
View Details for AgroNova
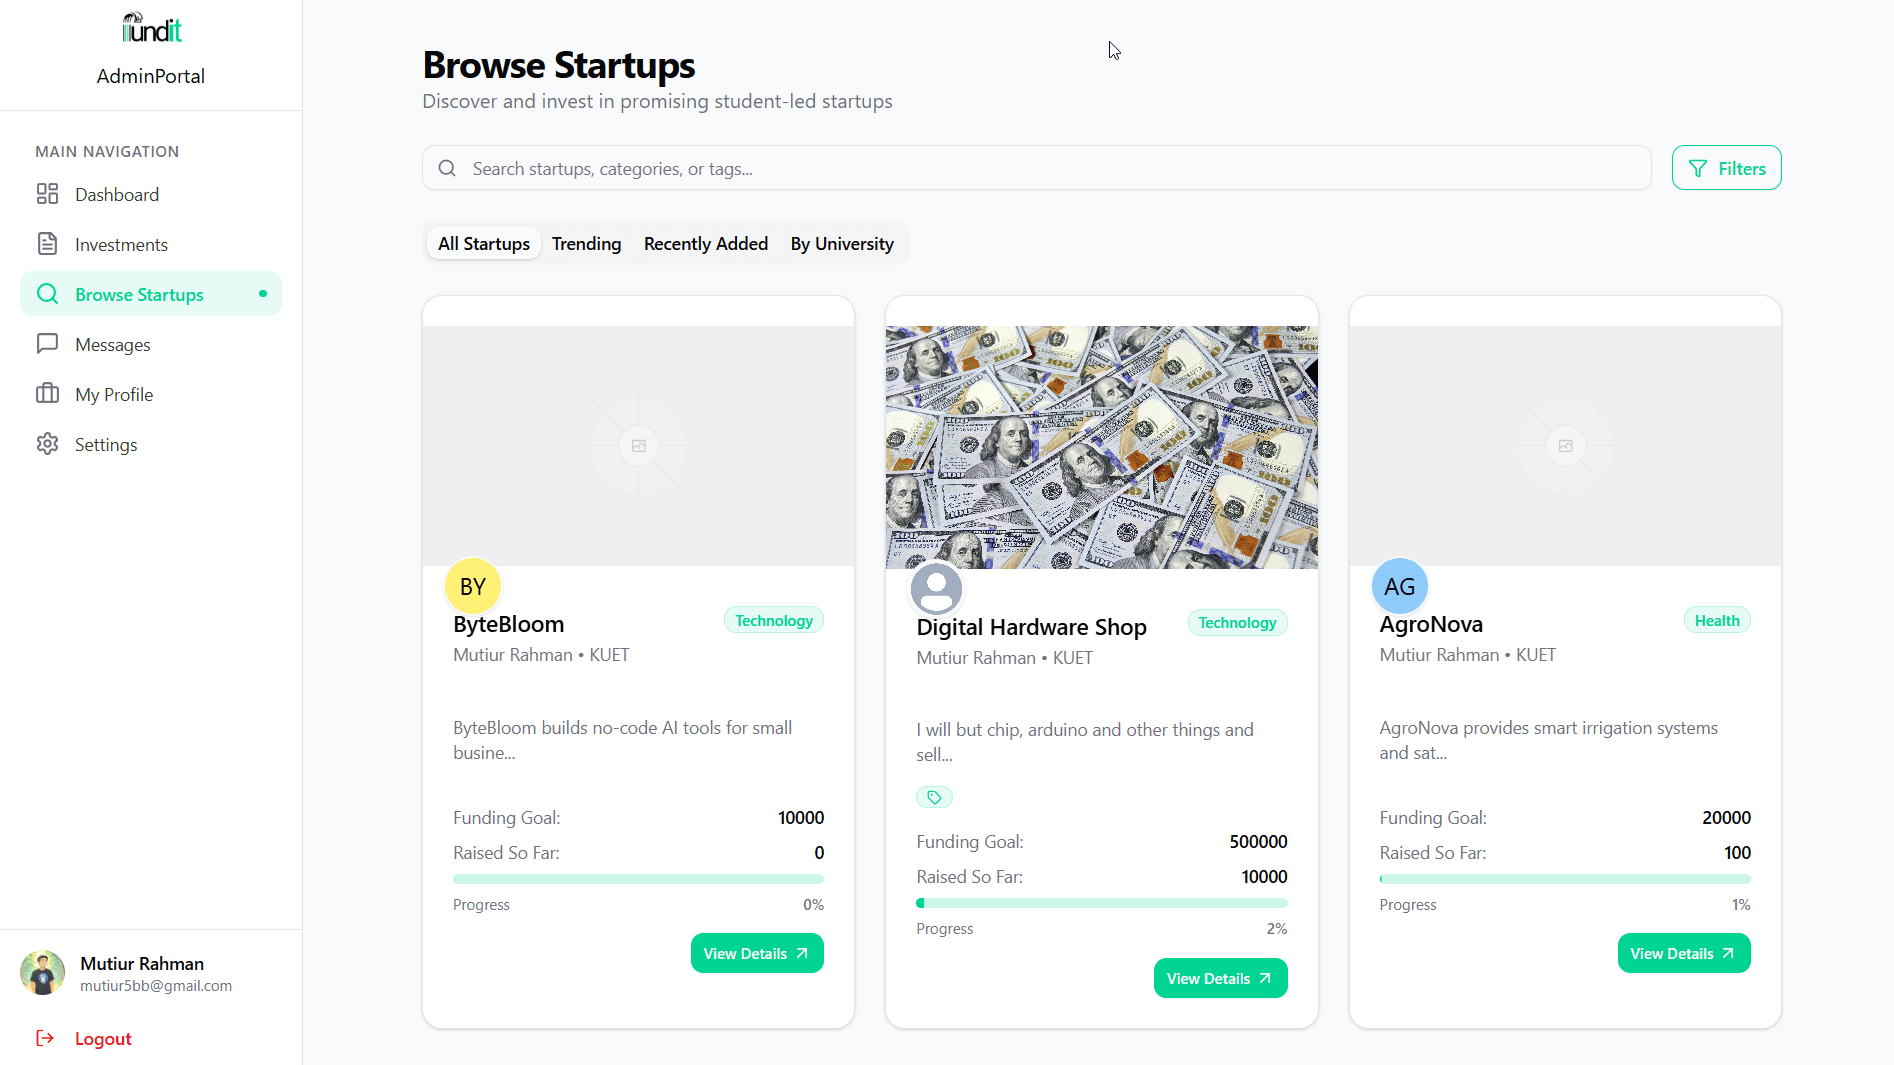(x=1684, y=953)
